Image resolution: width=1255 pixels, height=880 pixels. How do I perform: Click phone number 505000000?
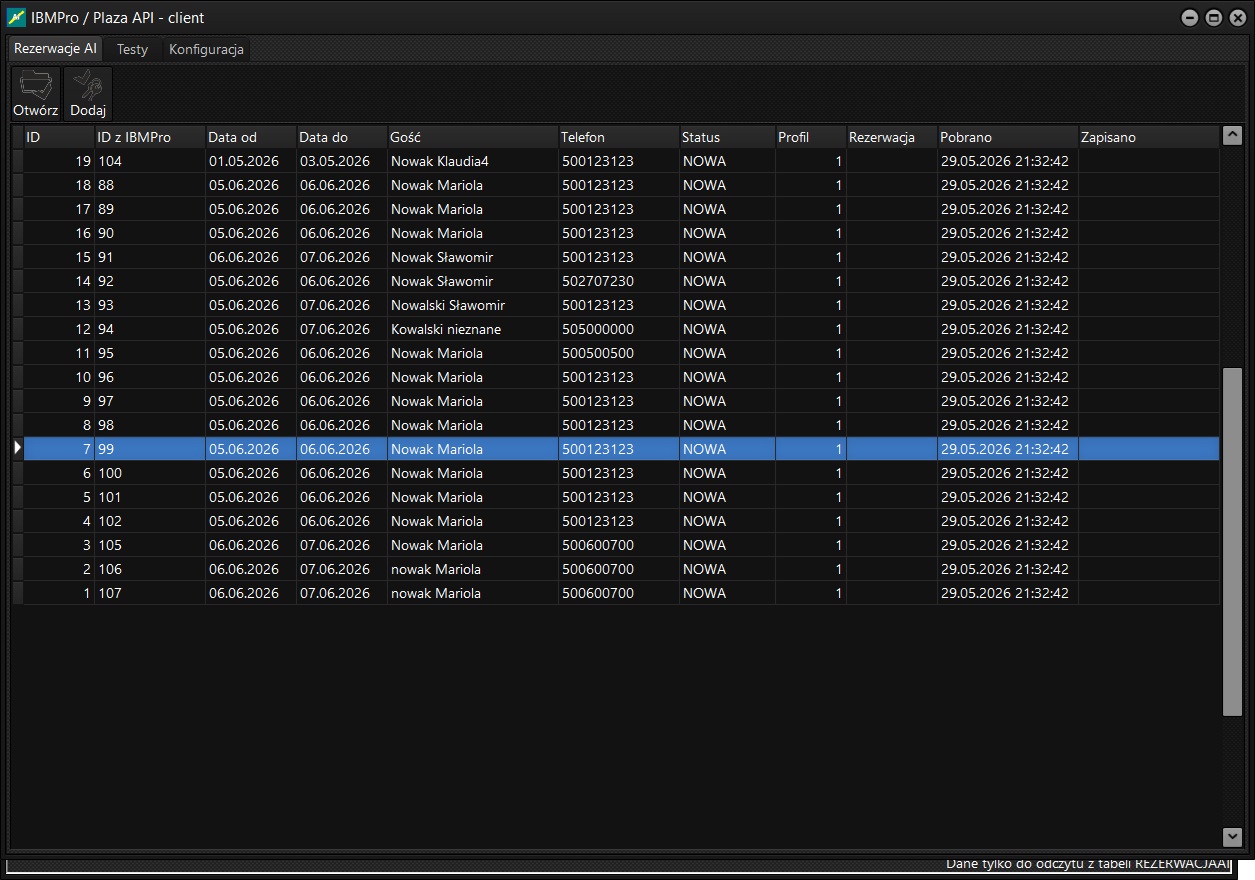click(x=597, y=329)
